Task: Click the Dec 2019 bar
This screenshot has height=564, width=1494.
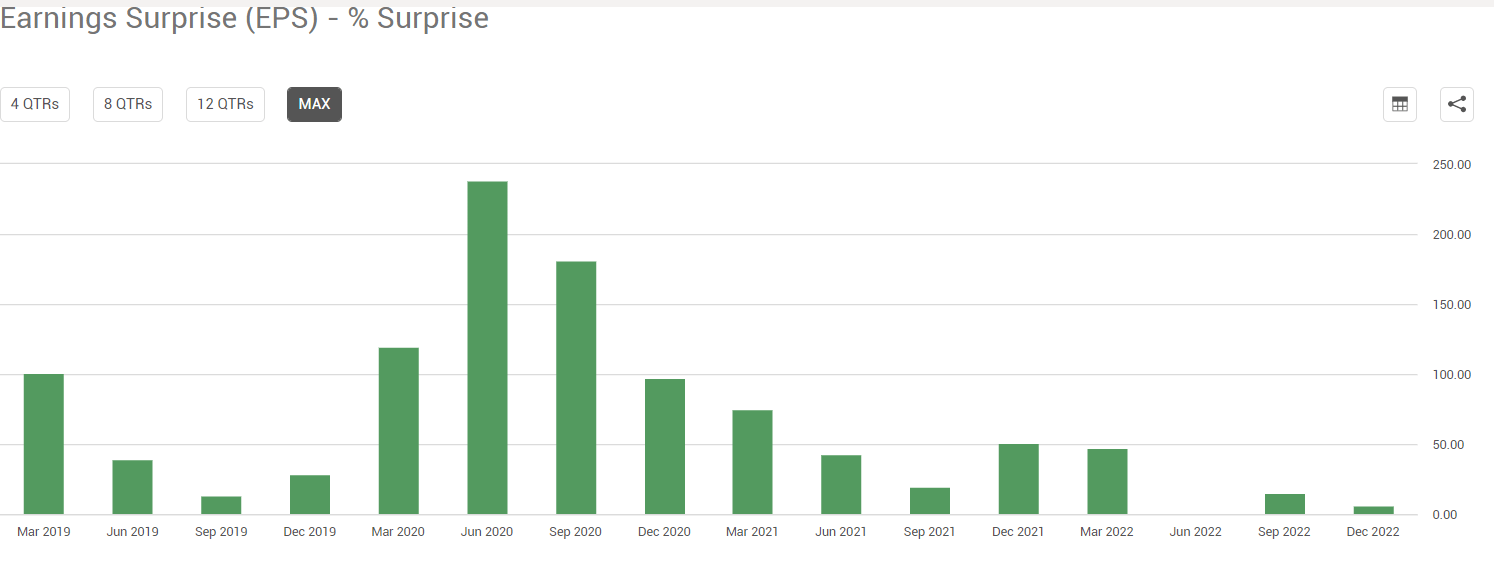Action: pyautogui.click(x=310, y=495)
